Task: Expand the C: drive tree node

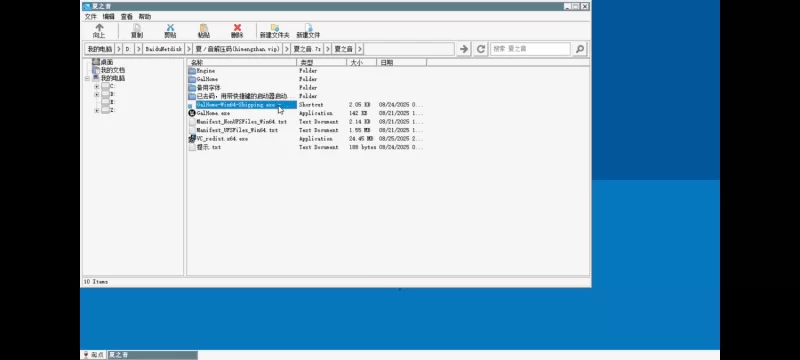Action: (x=96, y=86)
